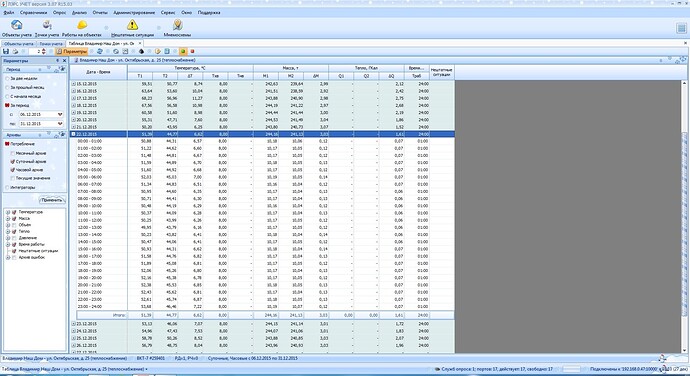Open Объекты учета from the large toolbar
The height and width of the screenshot is (376, 690).
[16, 28]
